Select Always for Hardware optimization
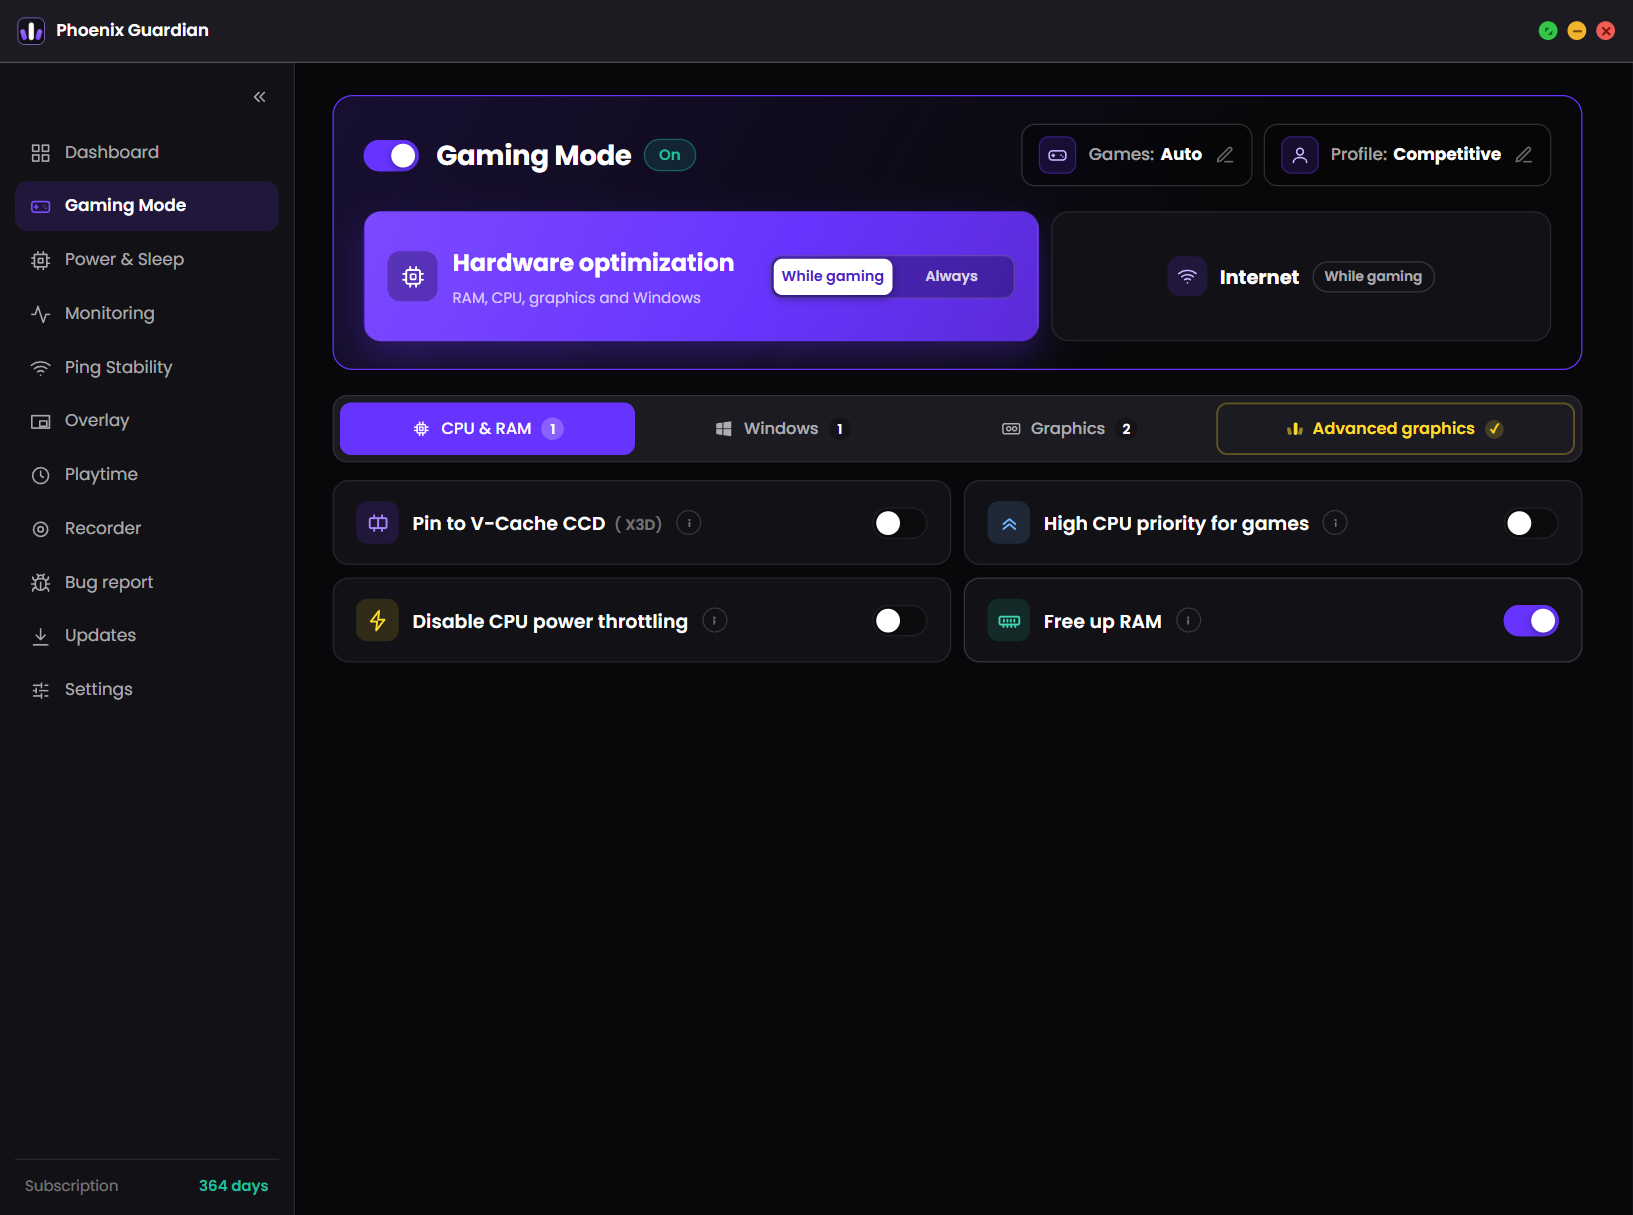The height and width of the screenshot is (1215, 1633). pyautogui.click(x=952, y=277)
